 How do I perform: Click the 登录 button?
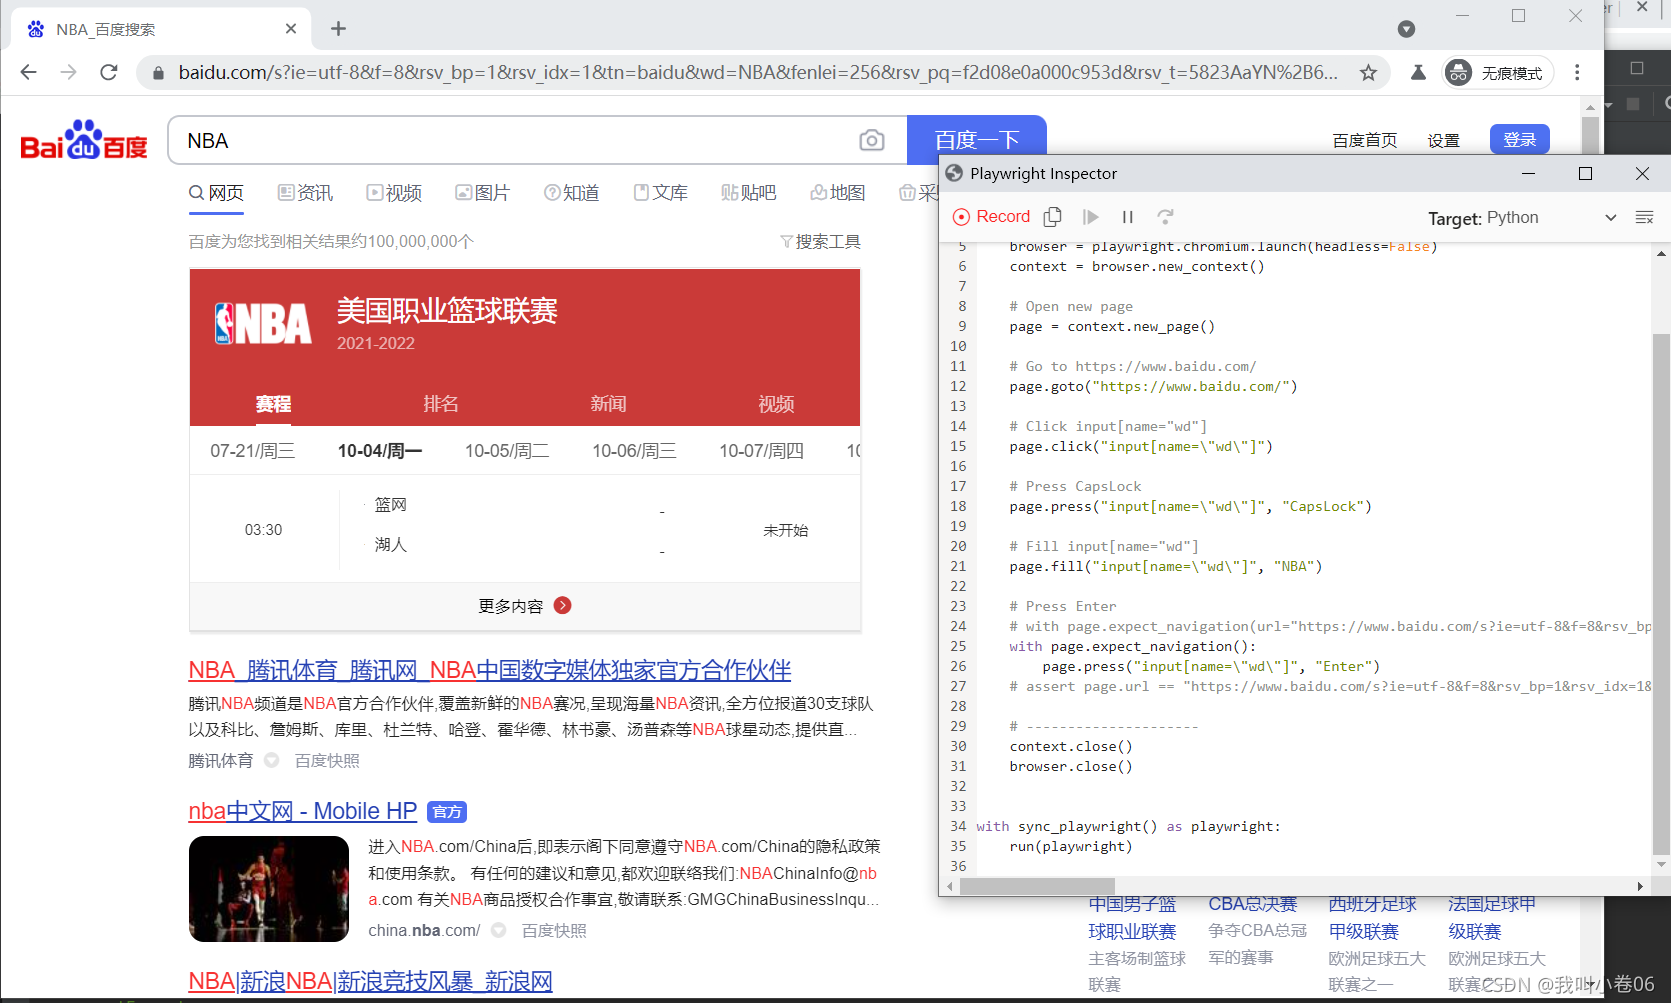pyautogui.click(x=1519, y=139)
